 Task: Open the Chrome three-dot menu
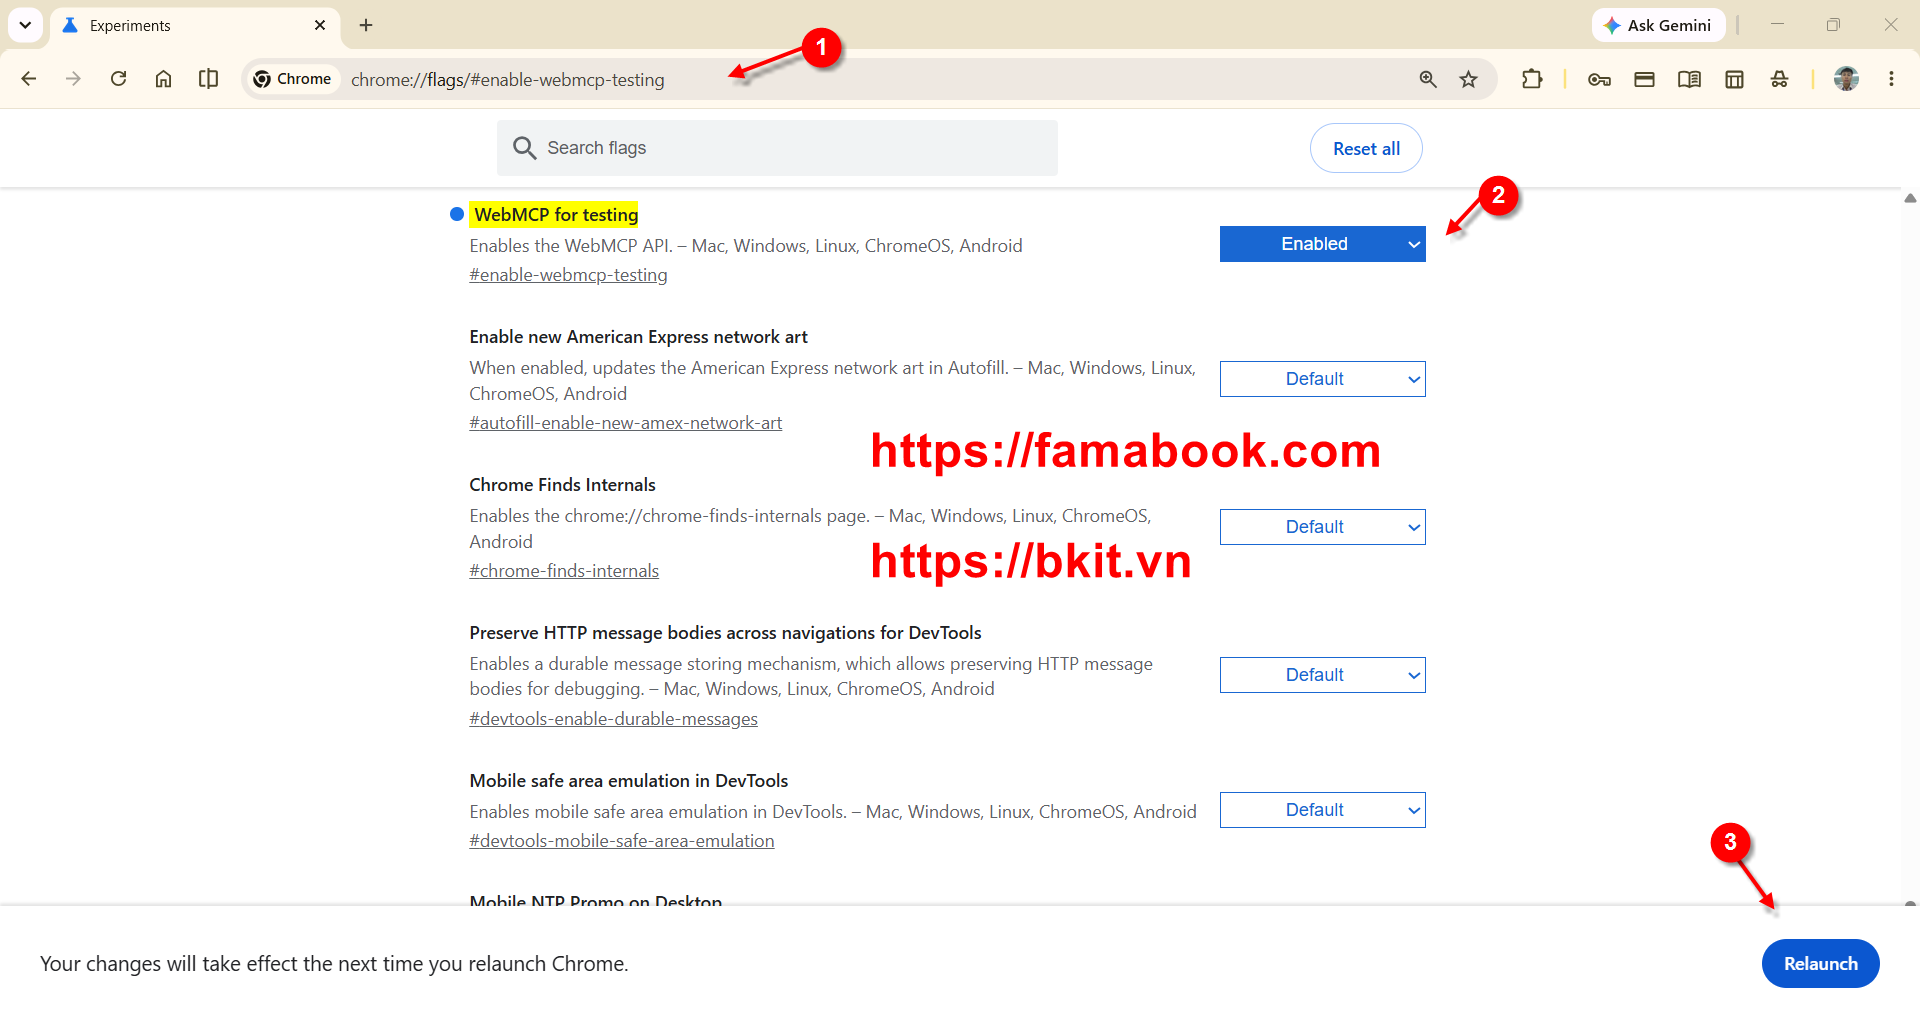[x=1891, y=79]
